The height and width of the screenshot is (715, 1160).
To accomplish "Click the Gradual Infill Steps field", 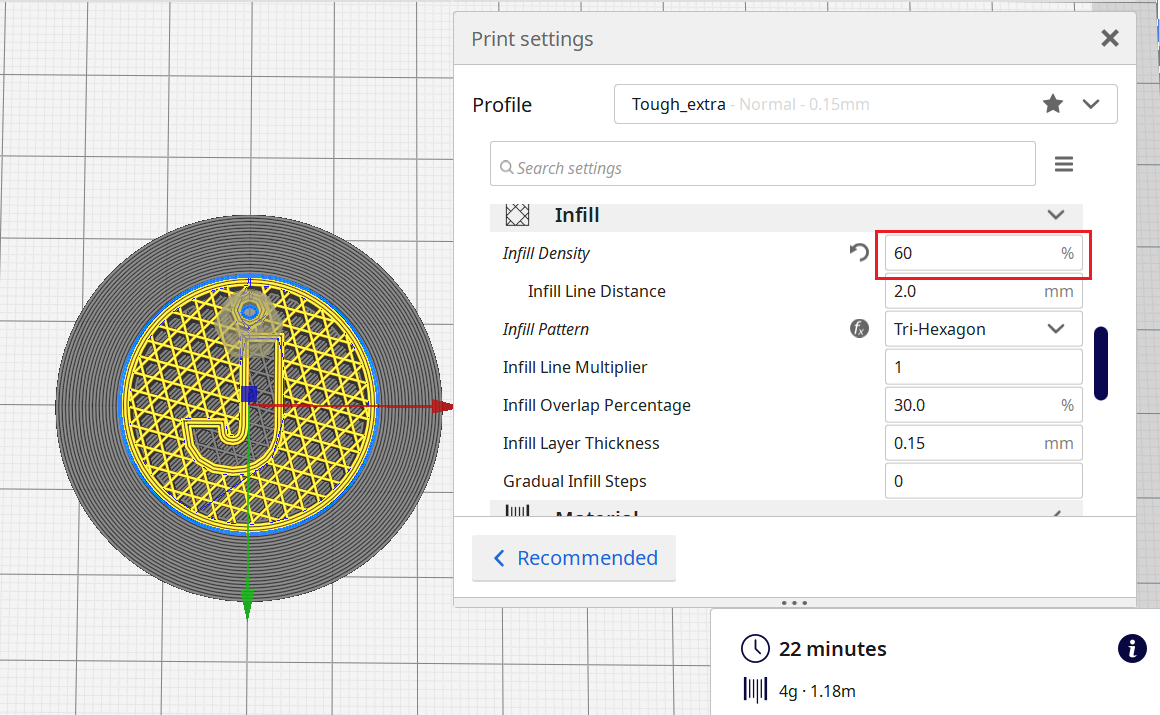I will [x=983, y=481].
